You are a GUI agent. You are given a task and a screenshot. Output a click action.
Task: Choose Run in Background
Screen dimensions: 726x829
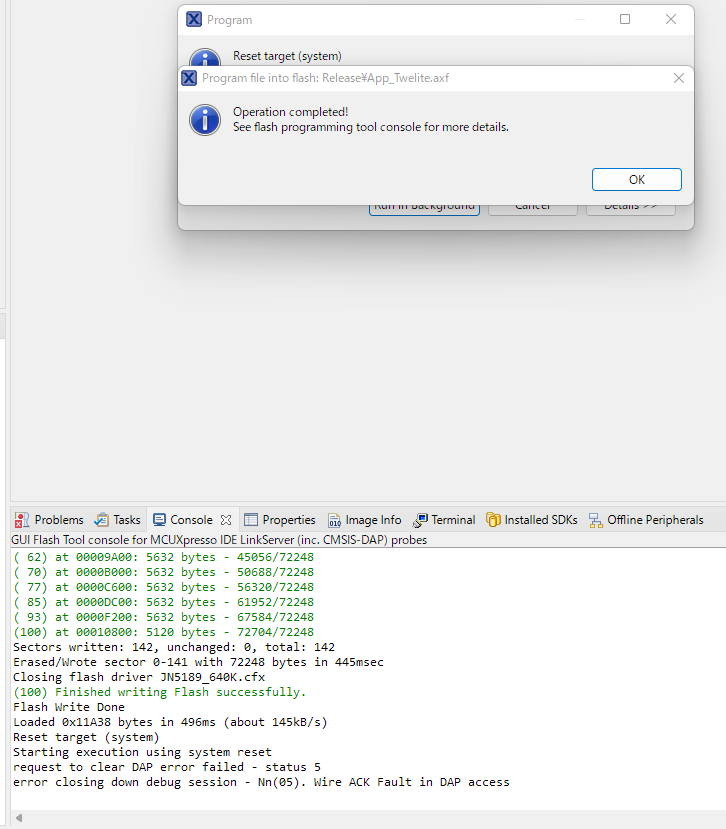click(x=424, y=206)
